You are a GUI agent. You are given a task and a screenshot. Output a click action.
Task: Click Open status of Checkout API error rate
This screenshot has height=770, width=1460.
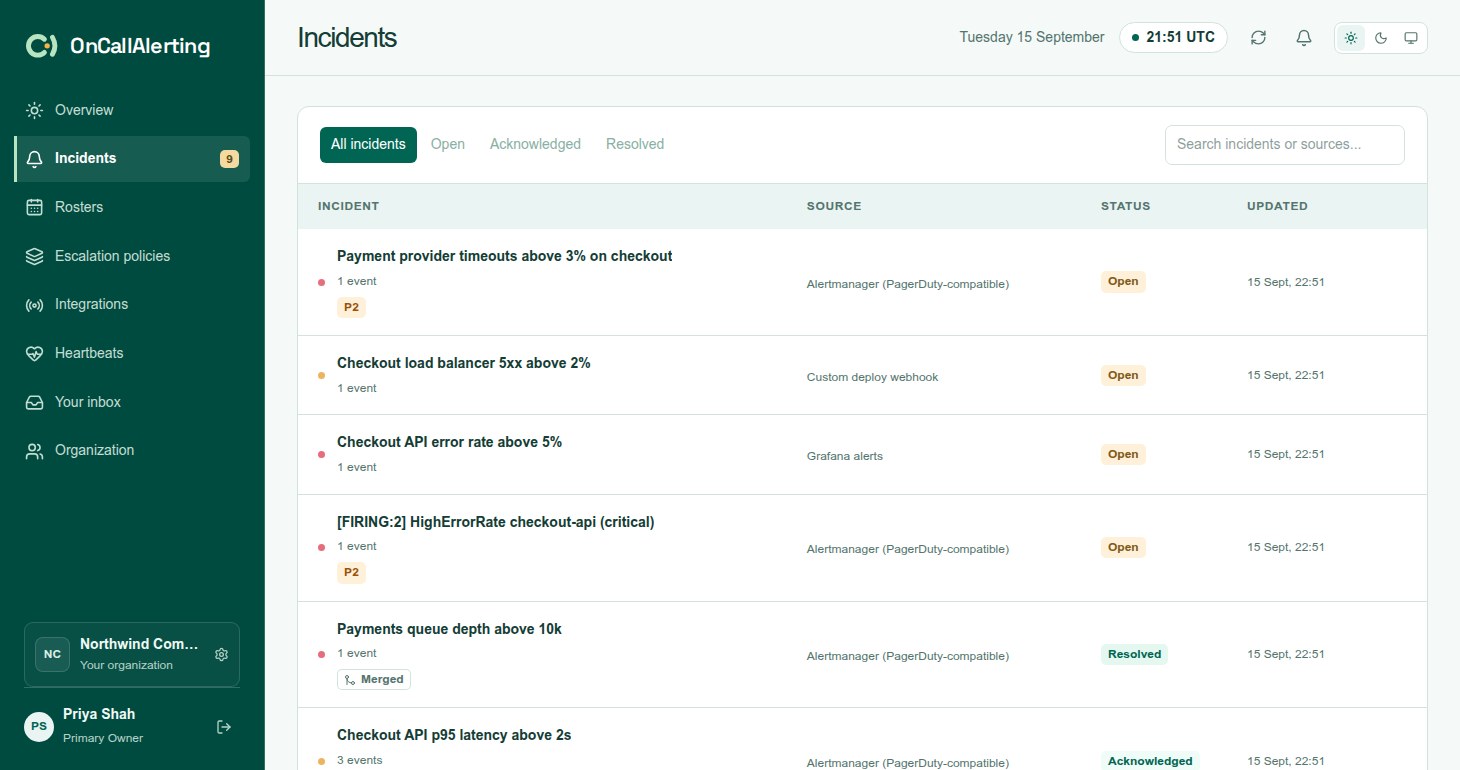click(x=1123, y=454)
